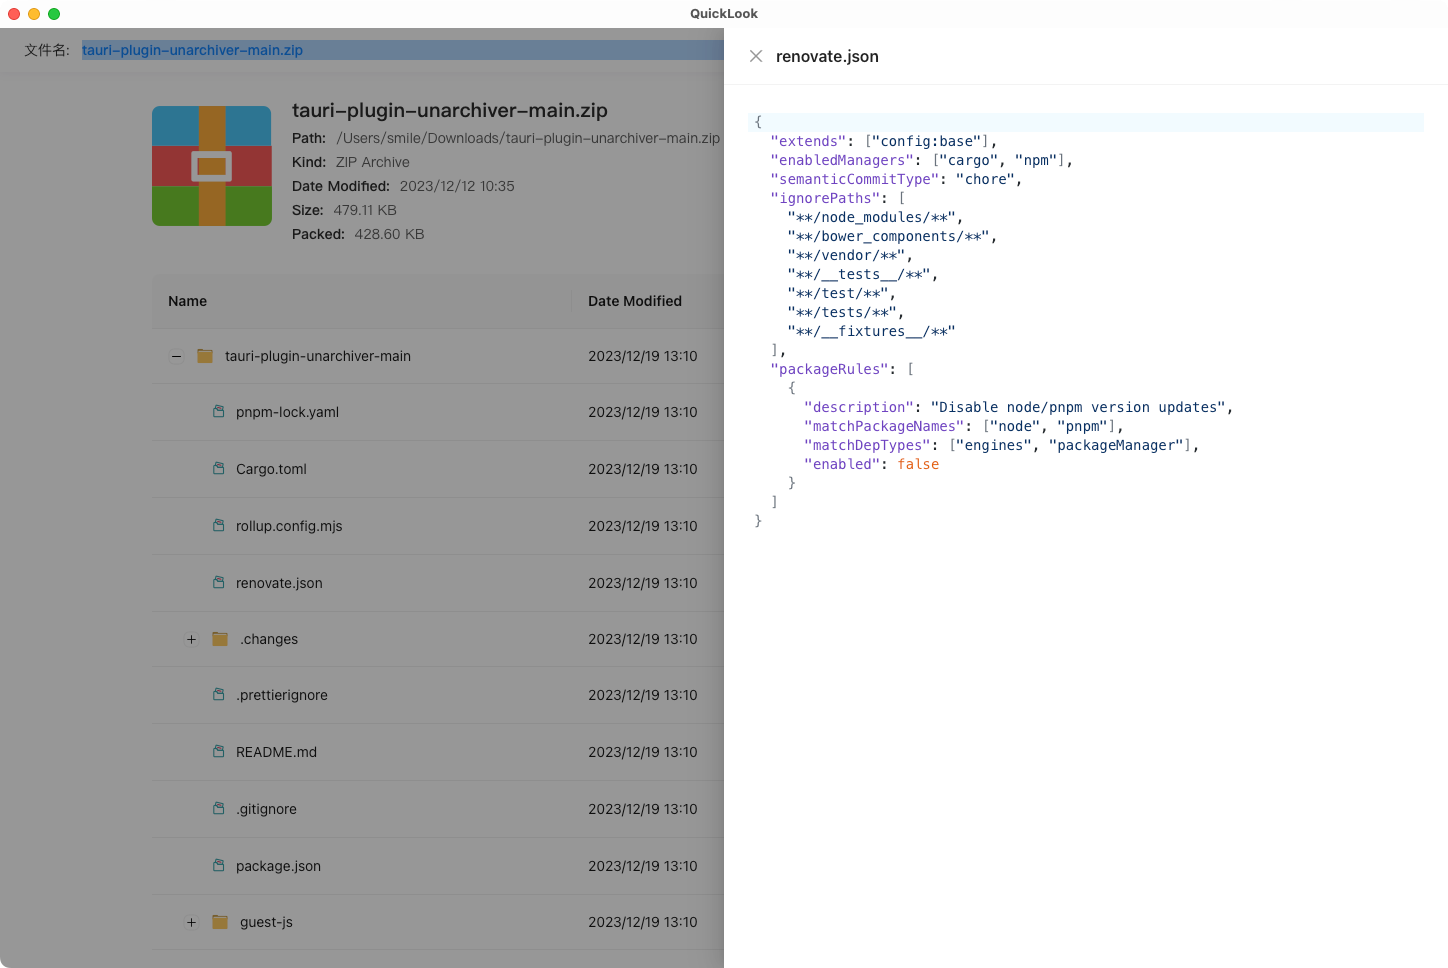Click the 2023/12/12 10:35 modified date
This screenshot has height=968, width=1448.
(457, 186)
